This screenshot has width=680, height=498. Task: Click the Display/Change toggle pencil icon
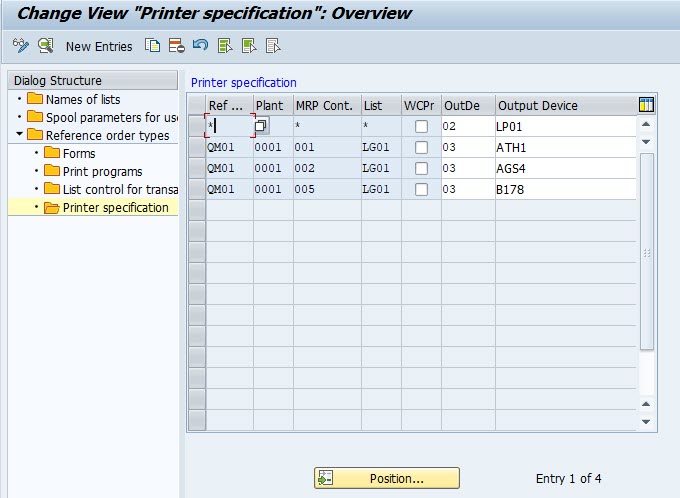(x=20, y=46)
